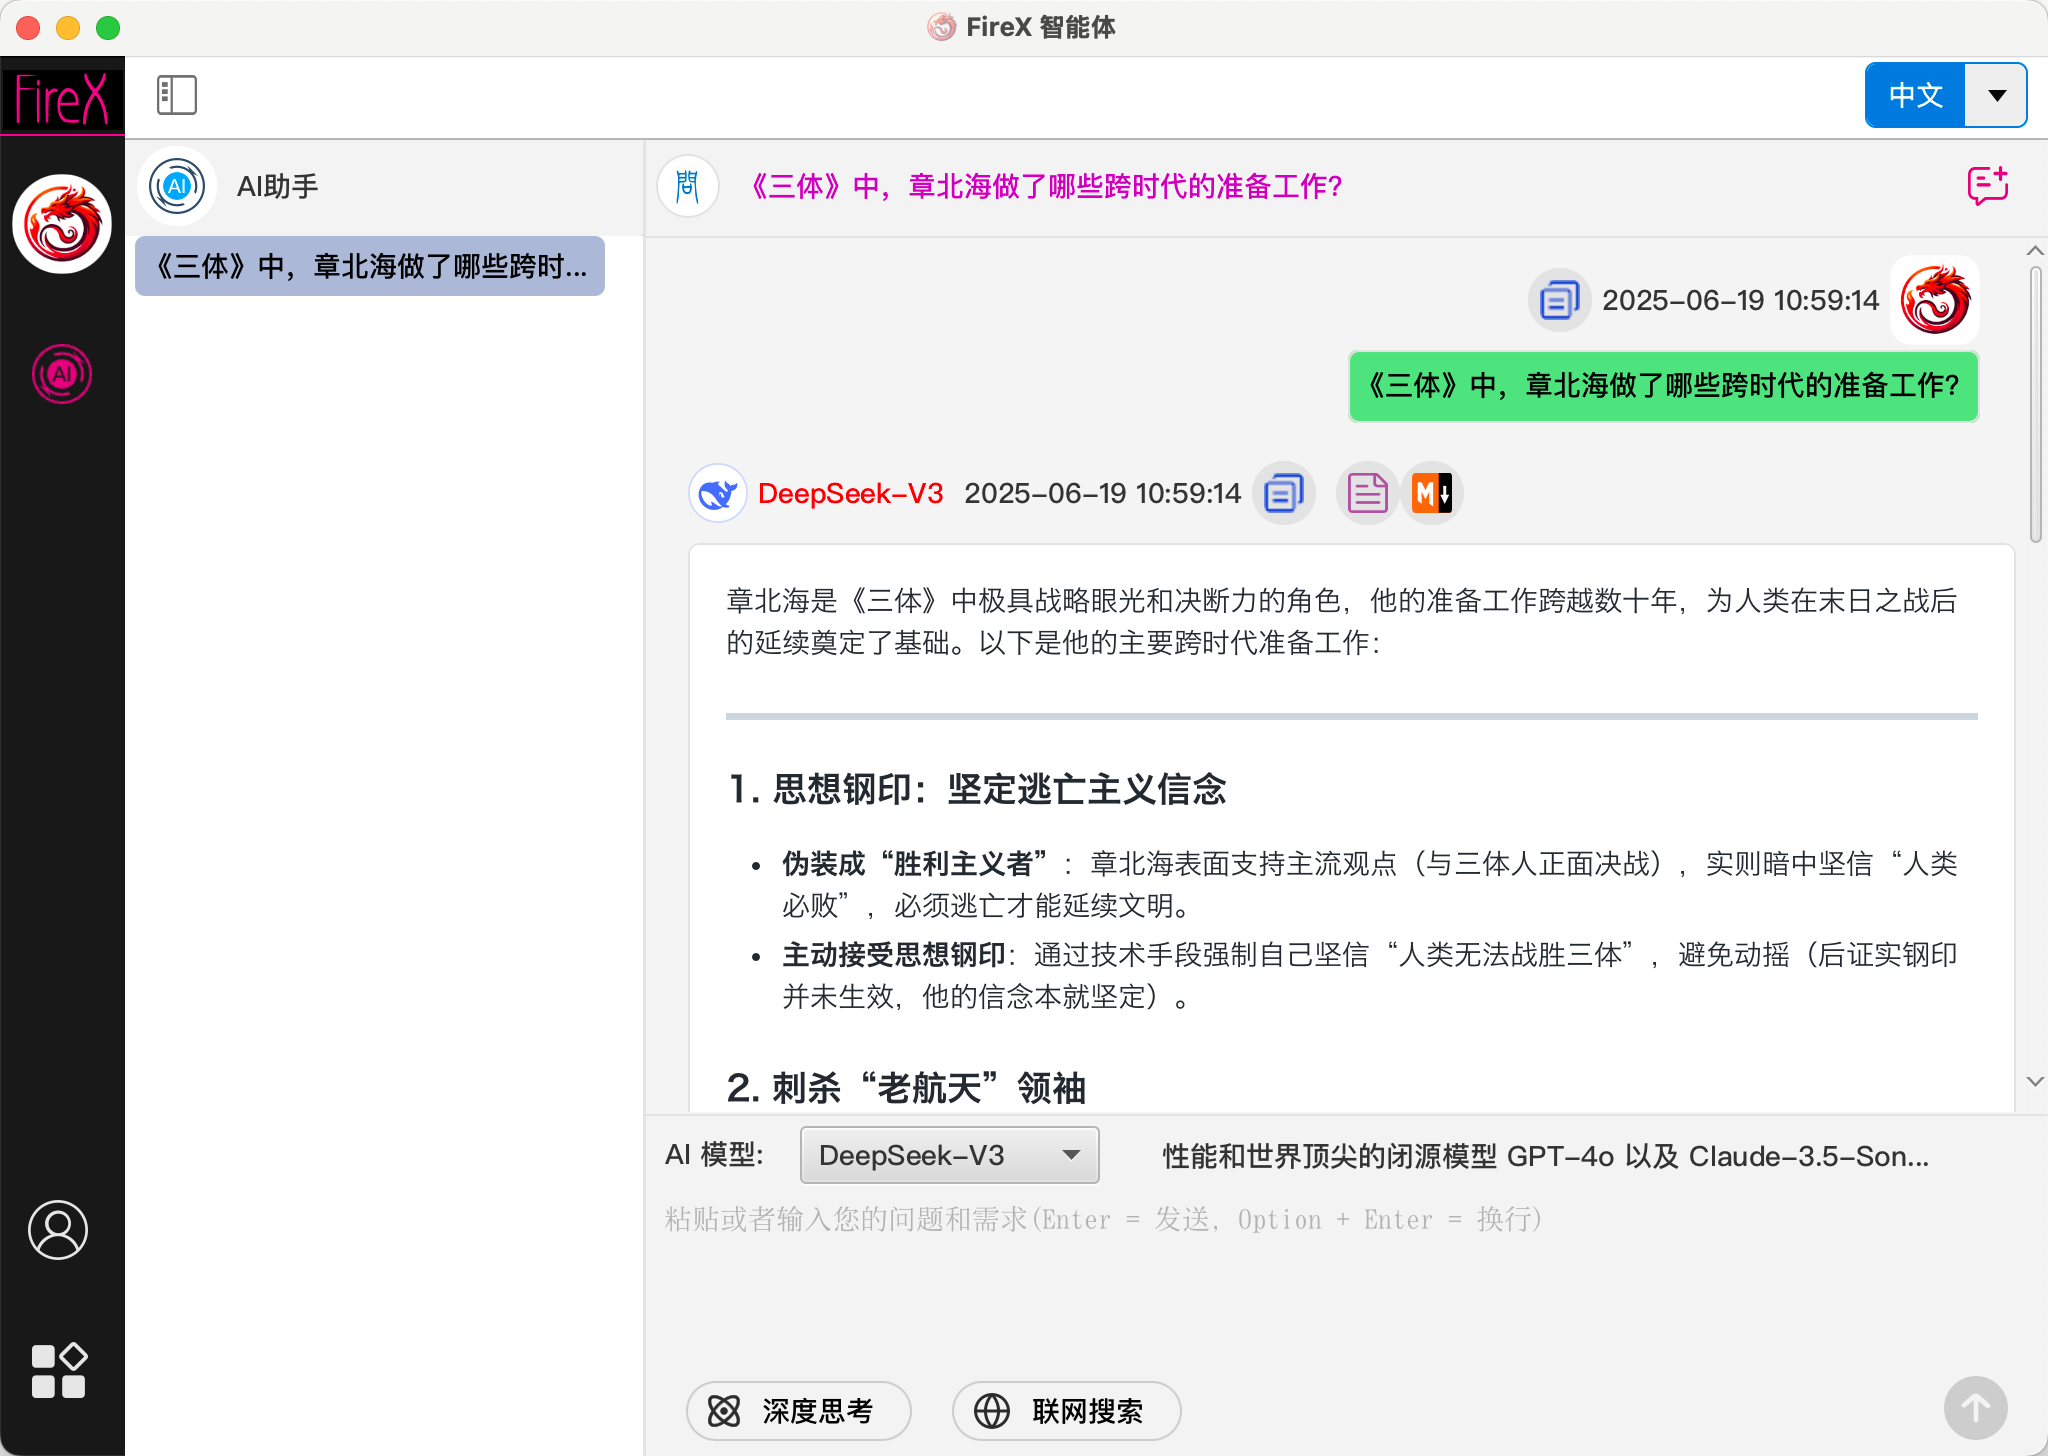This screenshot has height=1456, width=2048.
Task: Start a new chat with the pink plus icon
Action: tap(1988, 186)
